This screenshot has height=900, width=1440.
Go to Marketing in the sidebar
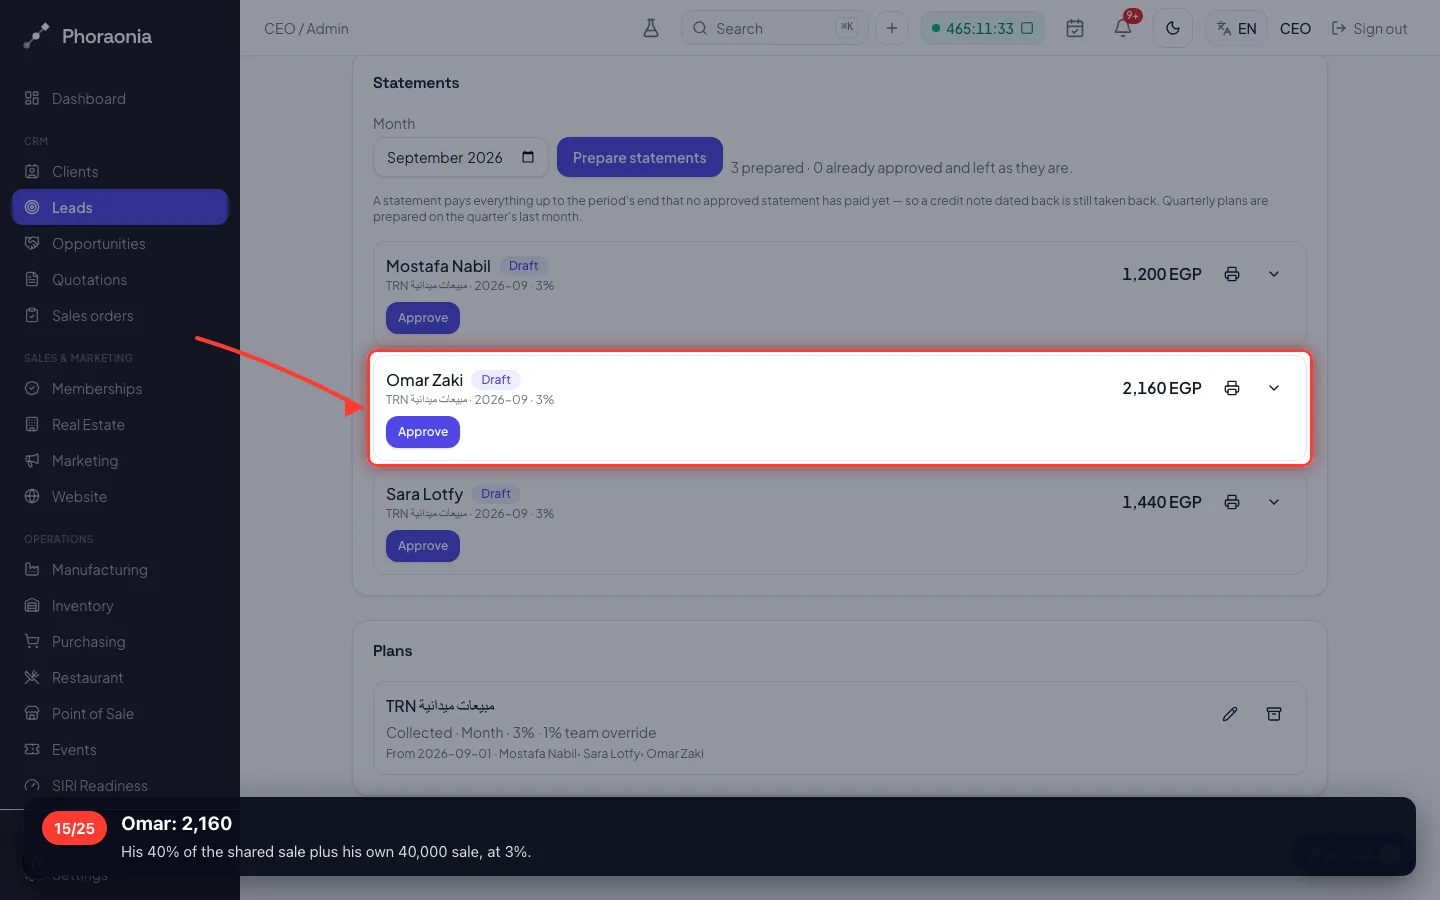pyautogui.click(x=120, y=461)
